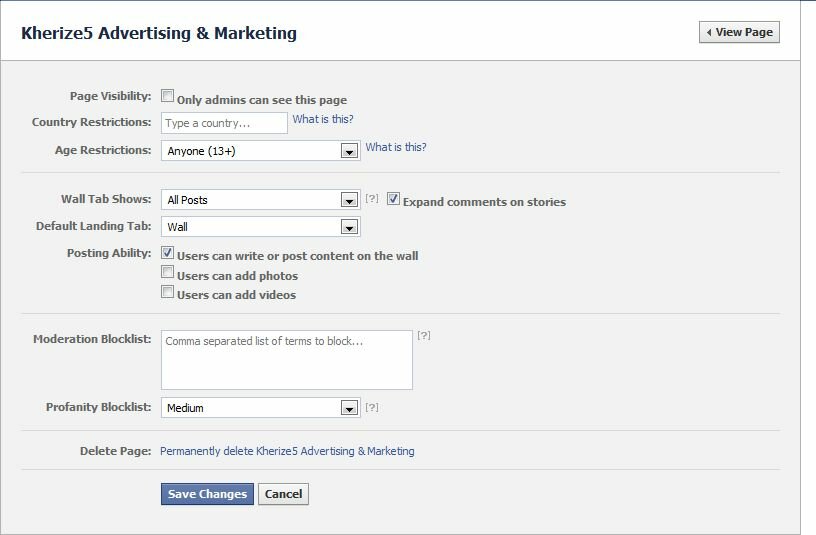Click the help icon beside Profanity Blocklist
816x535 pixels.
pos(372,407)
